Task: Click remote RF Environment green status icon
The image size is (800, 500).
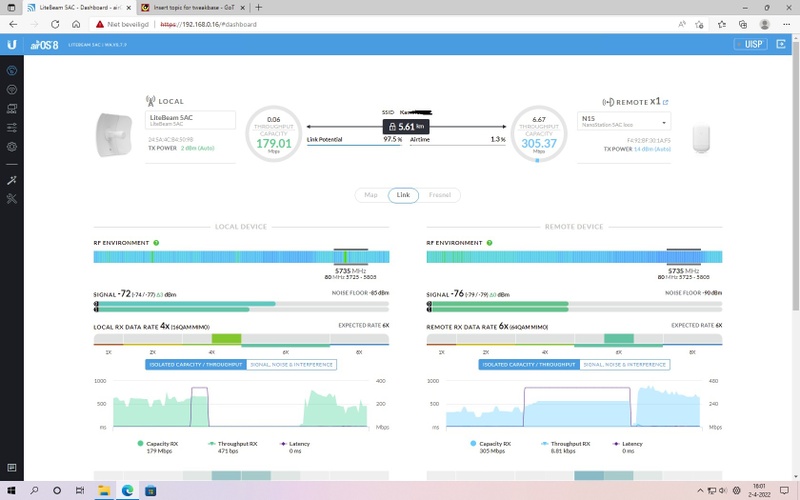Action: pyautogui.click(x=489, y=243)
